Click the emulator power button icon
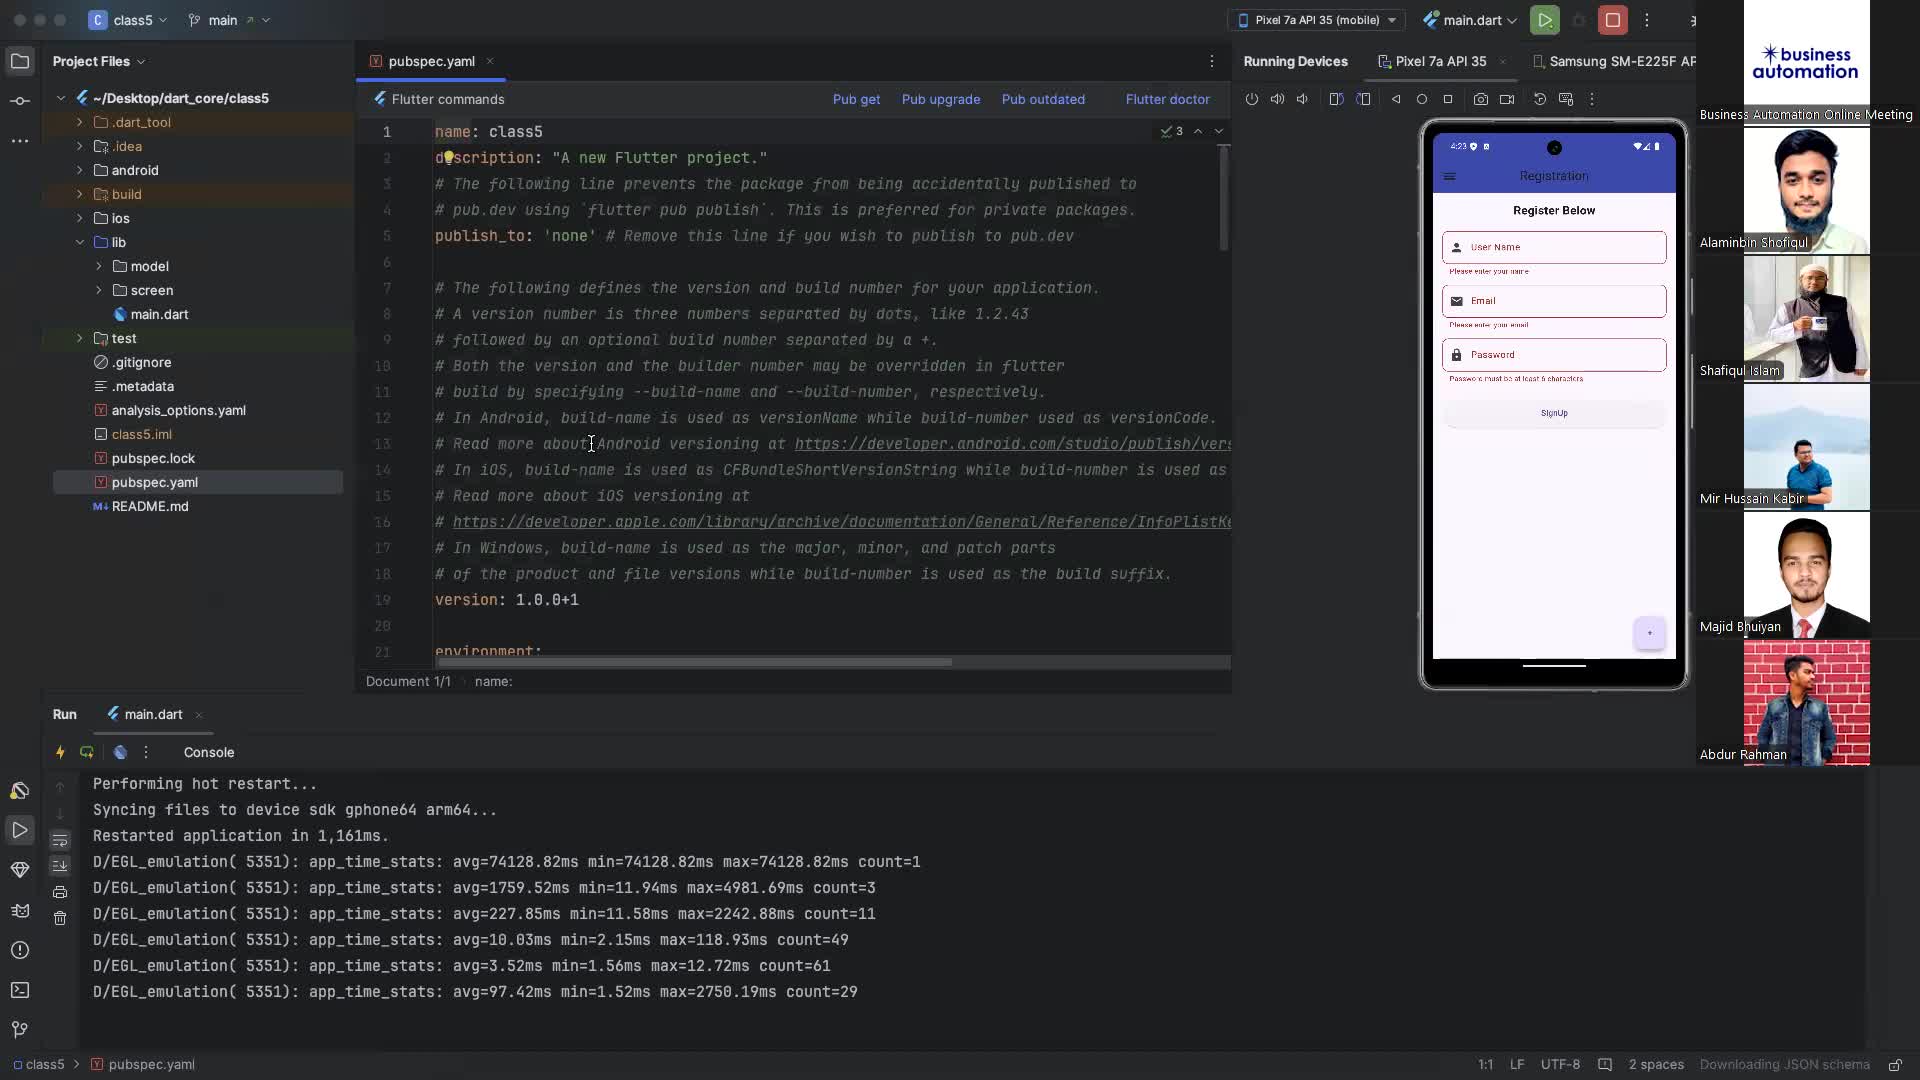Screen dimensions: 1920x1080 click(1252, 99)
